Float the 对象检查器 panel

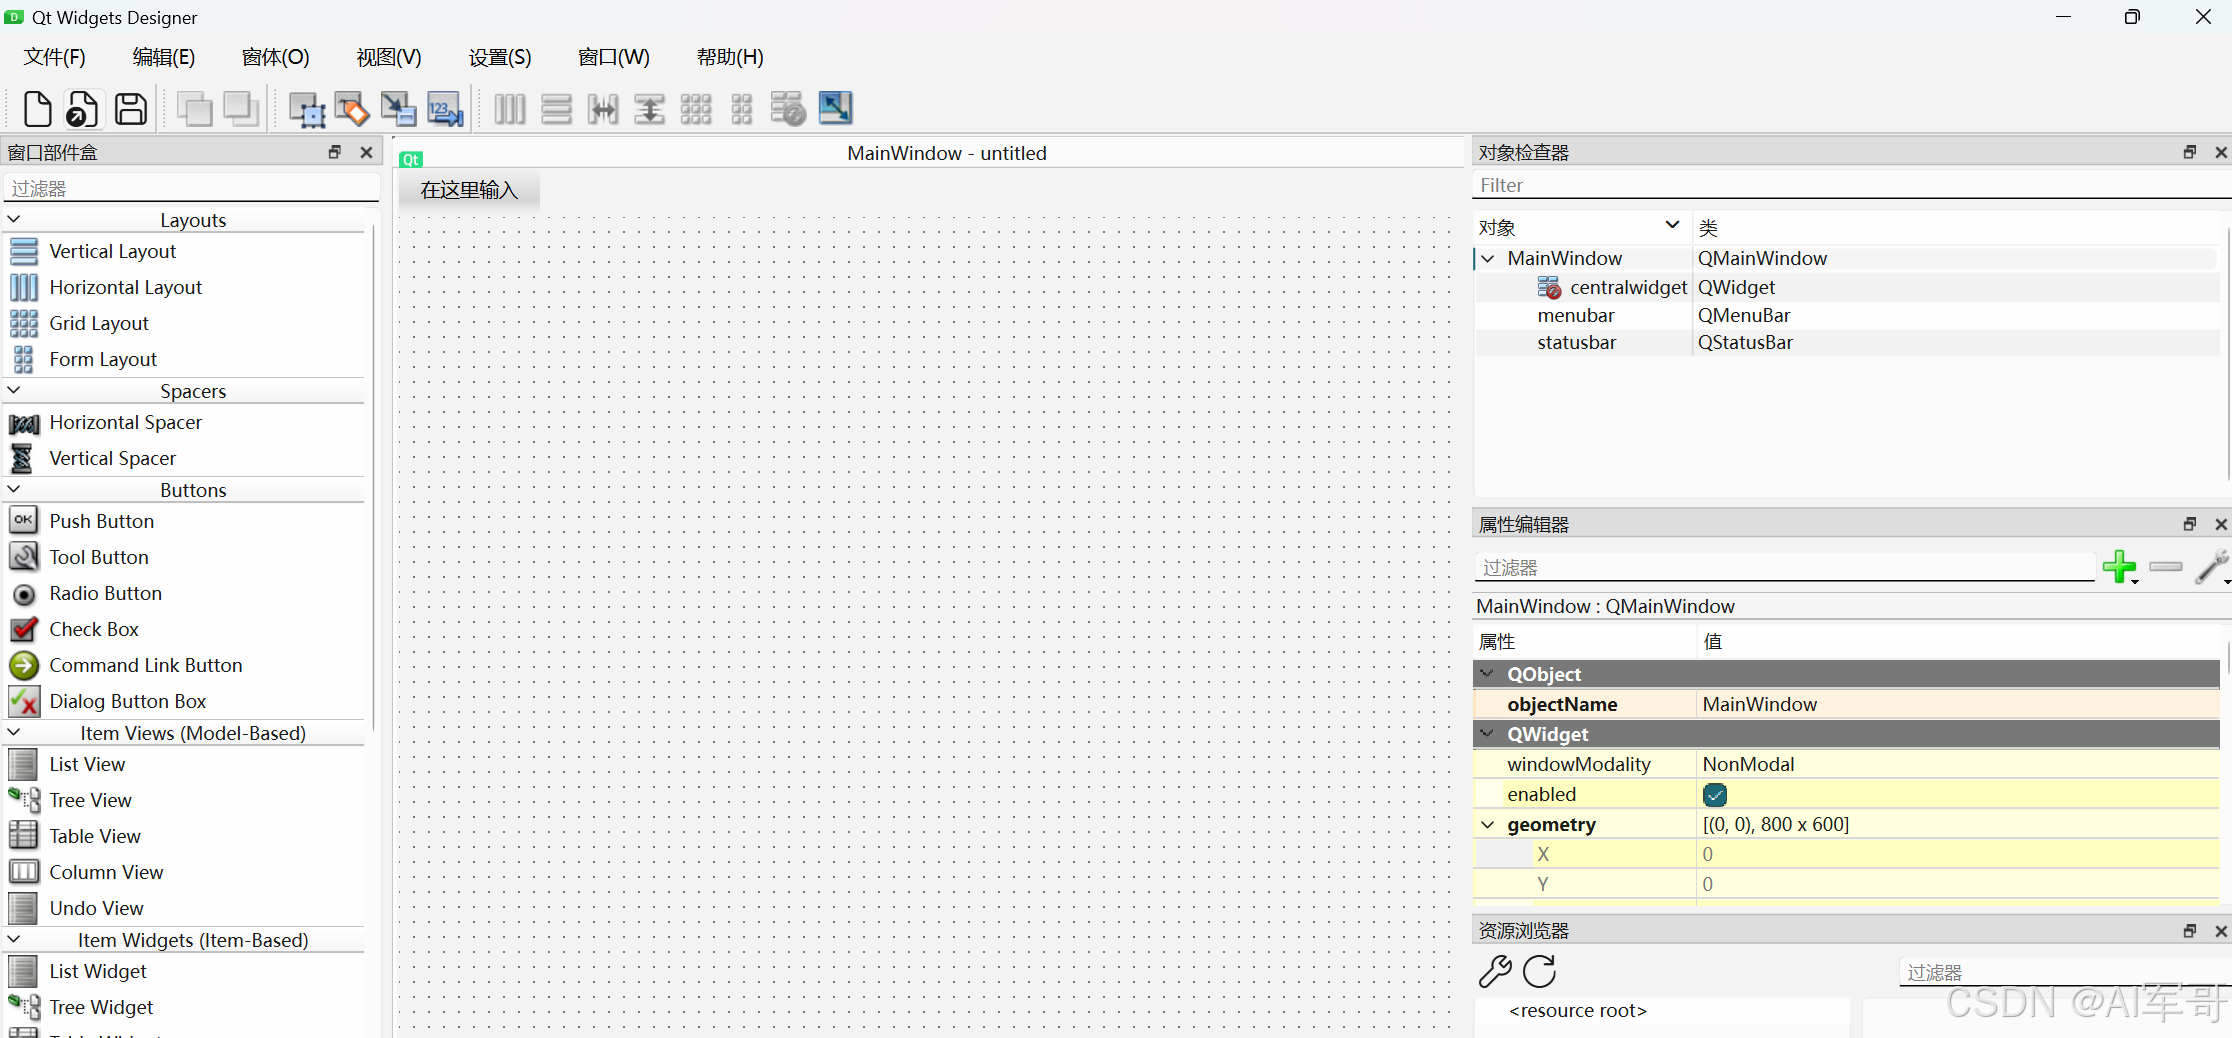2190,152
